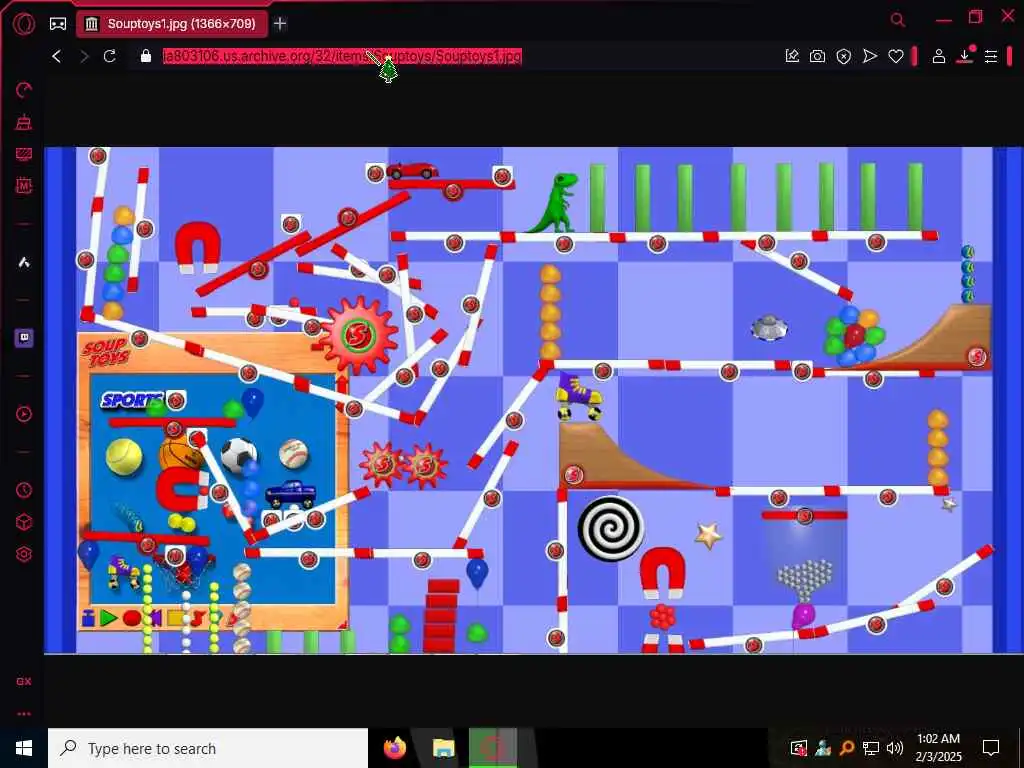The width and height of the screenshot is (1024, 768).
Task: Open the Windows Start menu
Action: 24,748
